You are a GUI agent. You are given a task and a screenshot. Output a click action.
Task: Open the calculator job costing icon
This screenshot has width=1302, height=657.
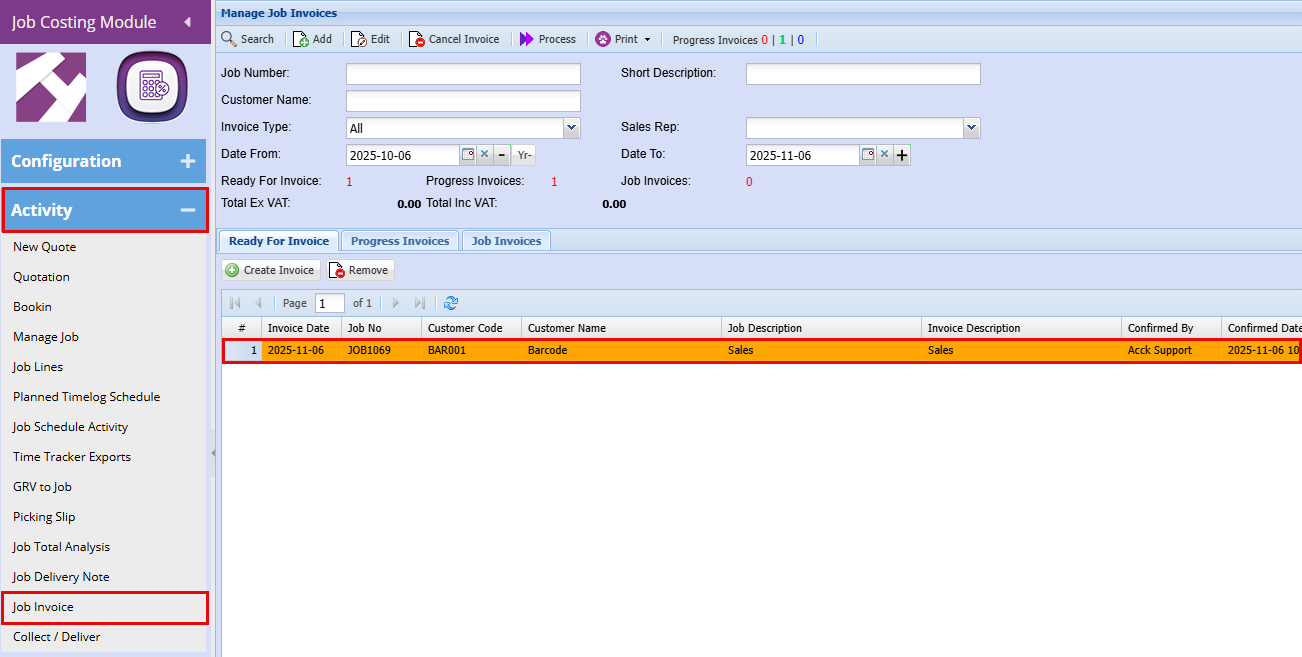152,87
